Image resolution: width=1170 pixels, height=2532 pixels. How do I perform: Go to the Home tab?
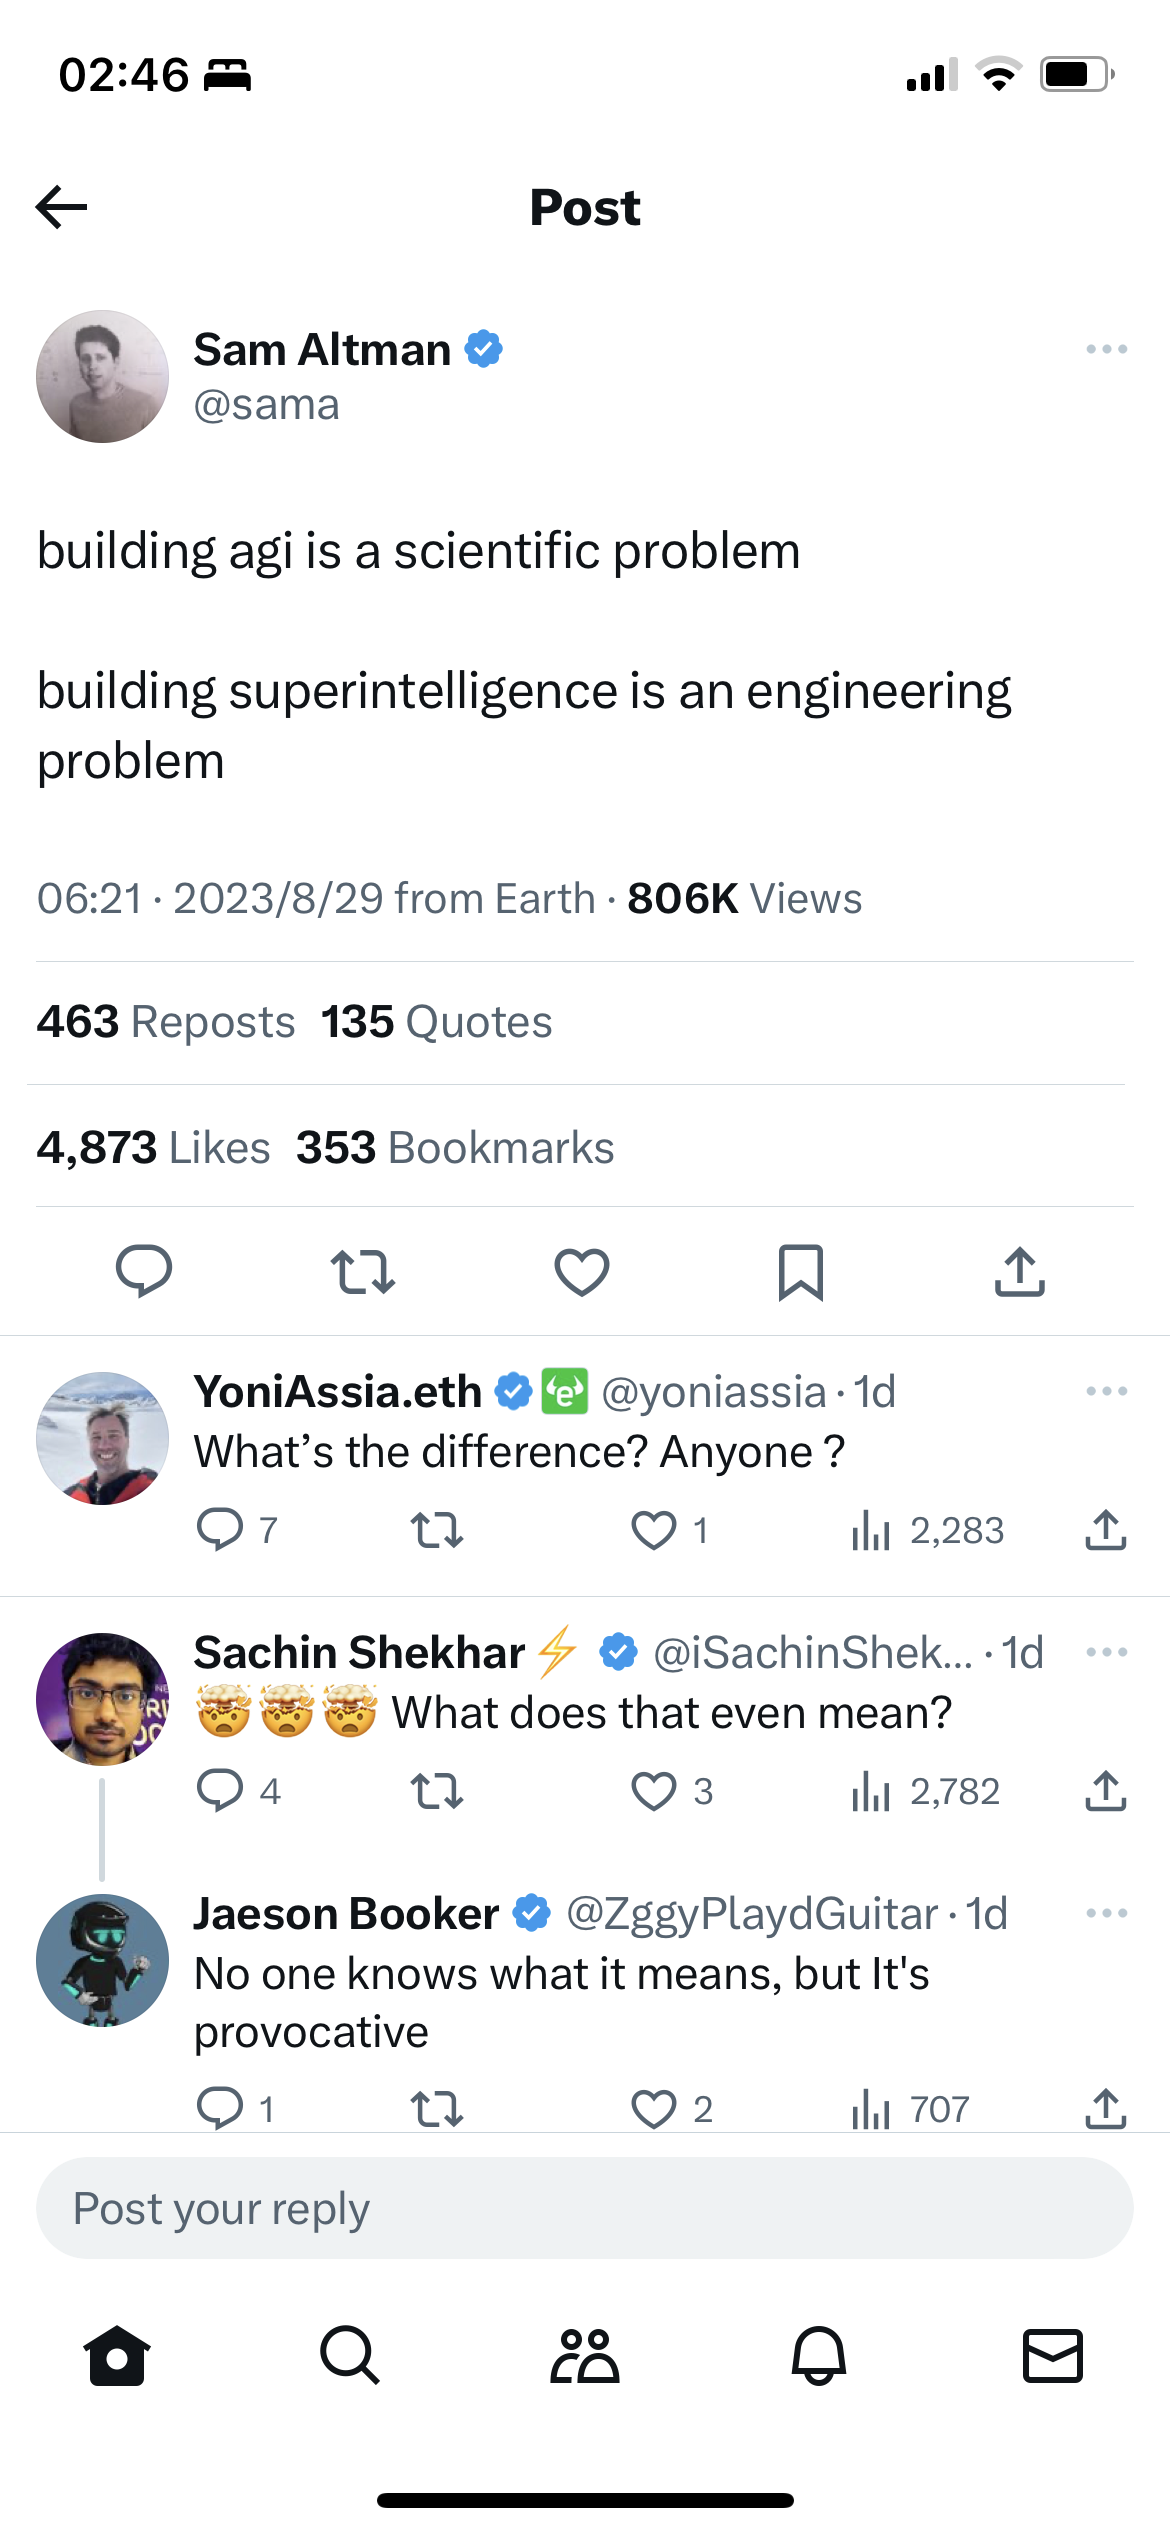[117, 2355]
